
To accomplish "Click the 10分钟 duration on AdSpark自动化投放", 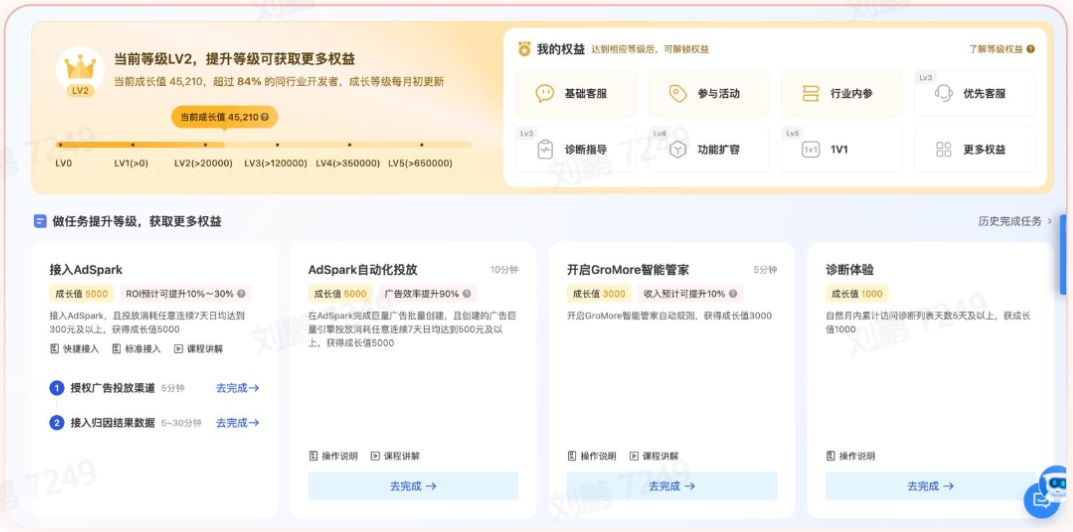I will 504,270.
